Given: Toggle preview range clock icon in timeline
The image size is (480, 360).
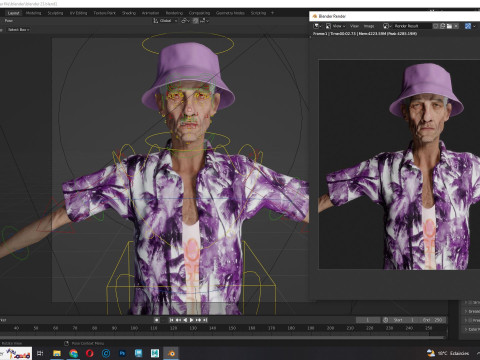Looking at the screenshot, I should click(386, 320).
